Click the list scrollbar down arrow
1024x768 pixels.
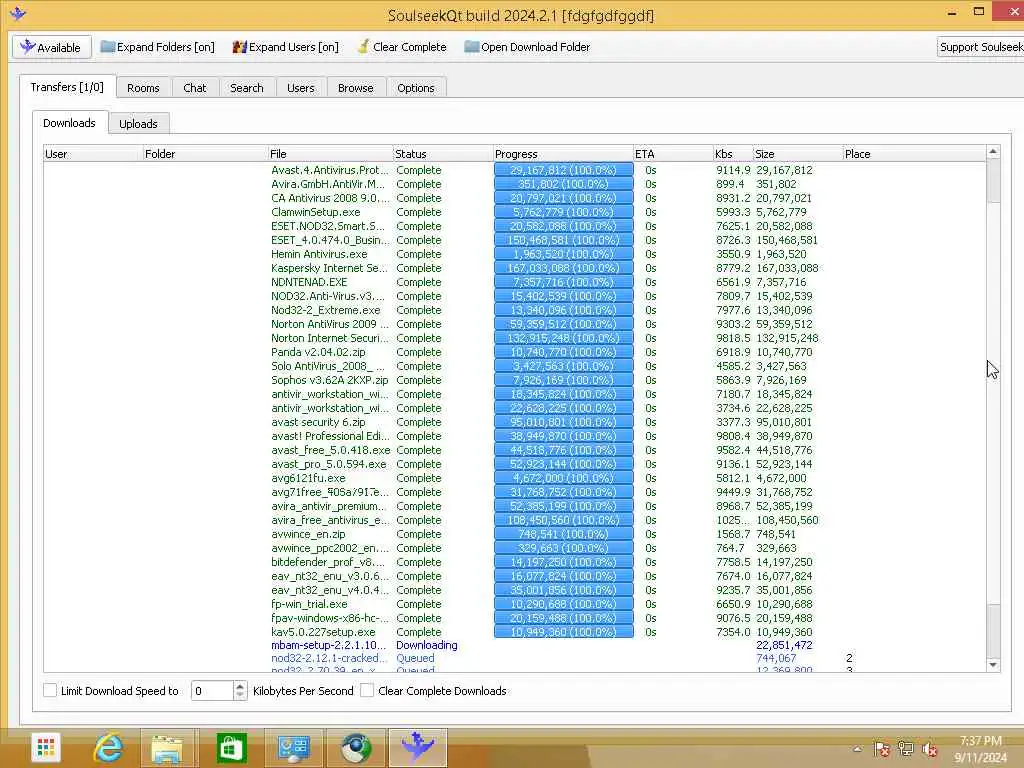point(993,665)
